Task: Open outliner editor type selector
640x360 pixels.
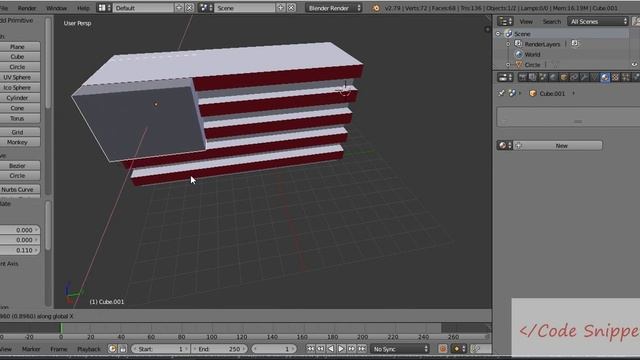Action: (505, 21)
